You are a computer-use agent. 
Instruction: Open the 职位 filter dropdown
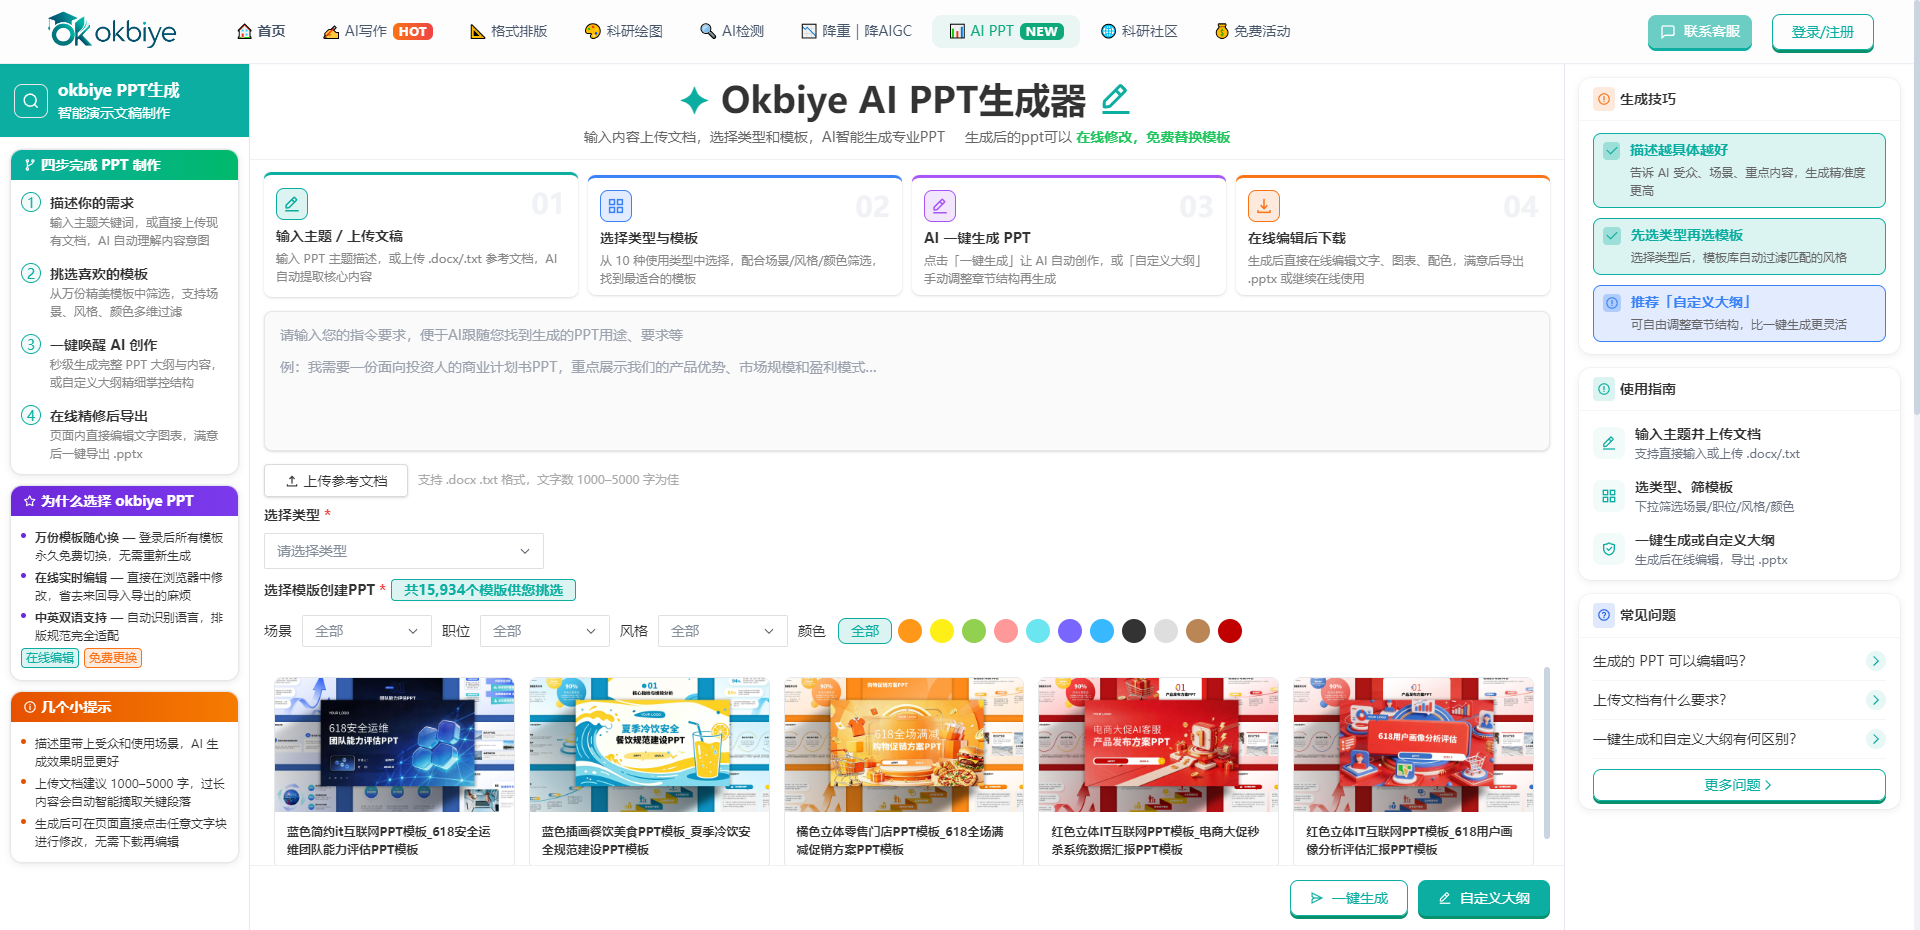[x=545, y=631]
